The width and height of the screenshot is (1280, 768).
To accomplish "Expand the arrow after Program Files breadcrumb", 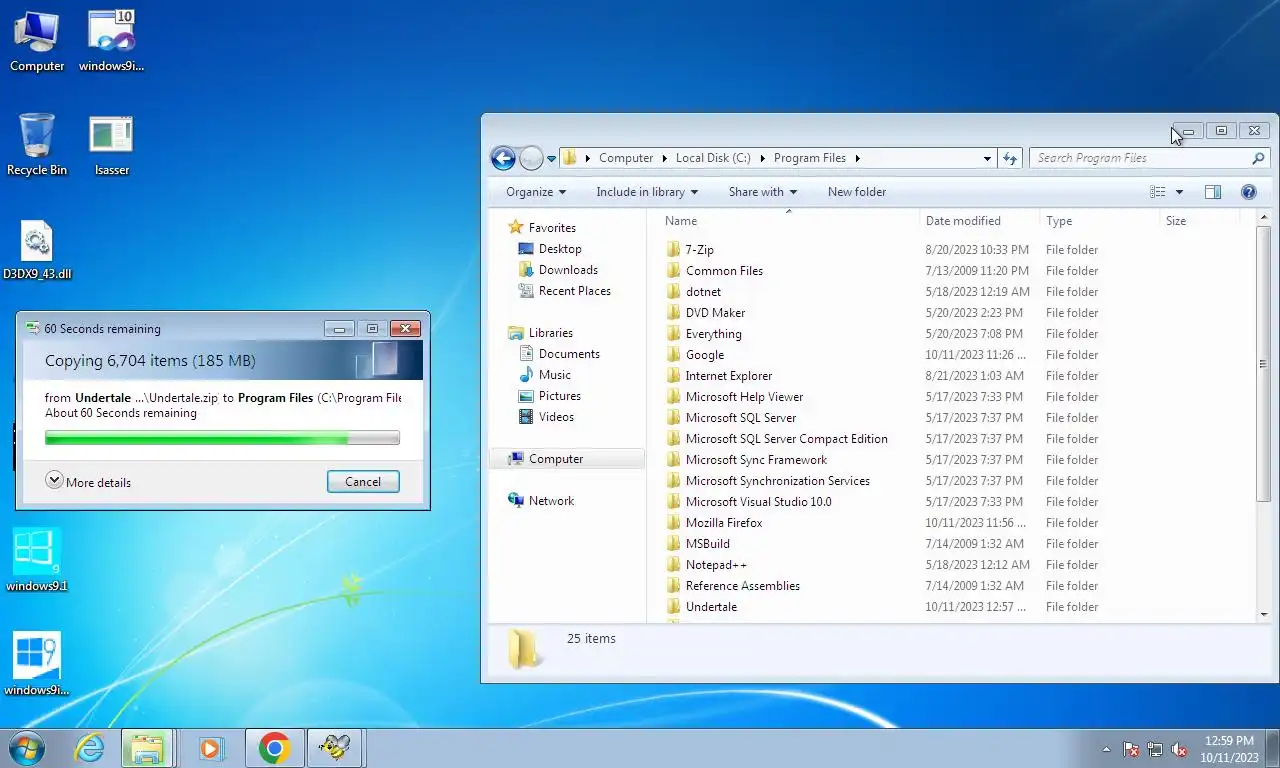I will (857, 158).
